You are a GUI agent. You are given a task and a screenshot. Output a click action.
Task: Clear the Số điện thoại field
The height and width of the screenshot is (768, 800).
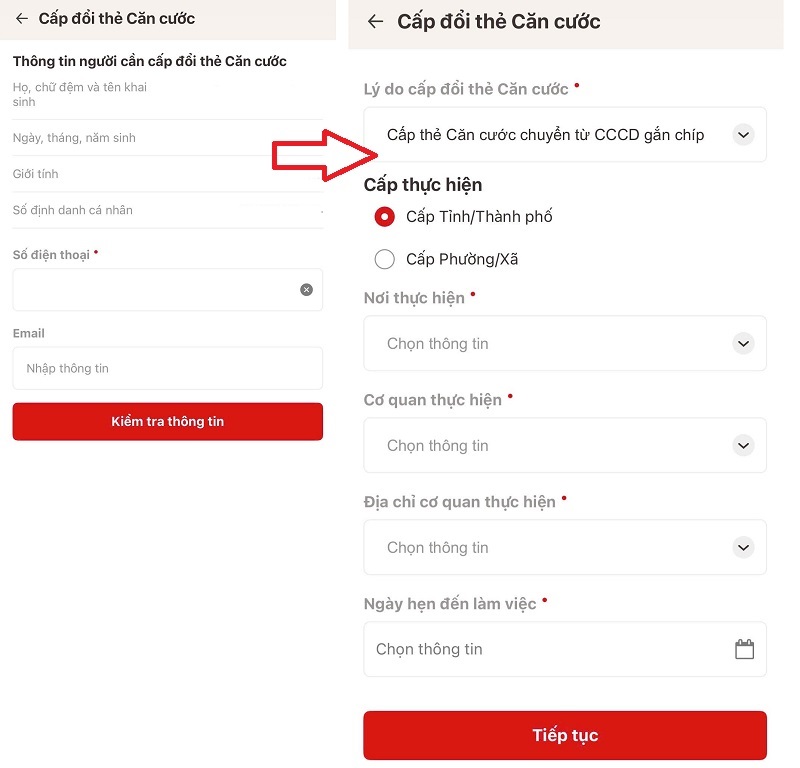306,290
